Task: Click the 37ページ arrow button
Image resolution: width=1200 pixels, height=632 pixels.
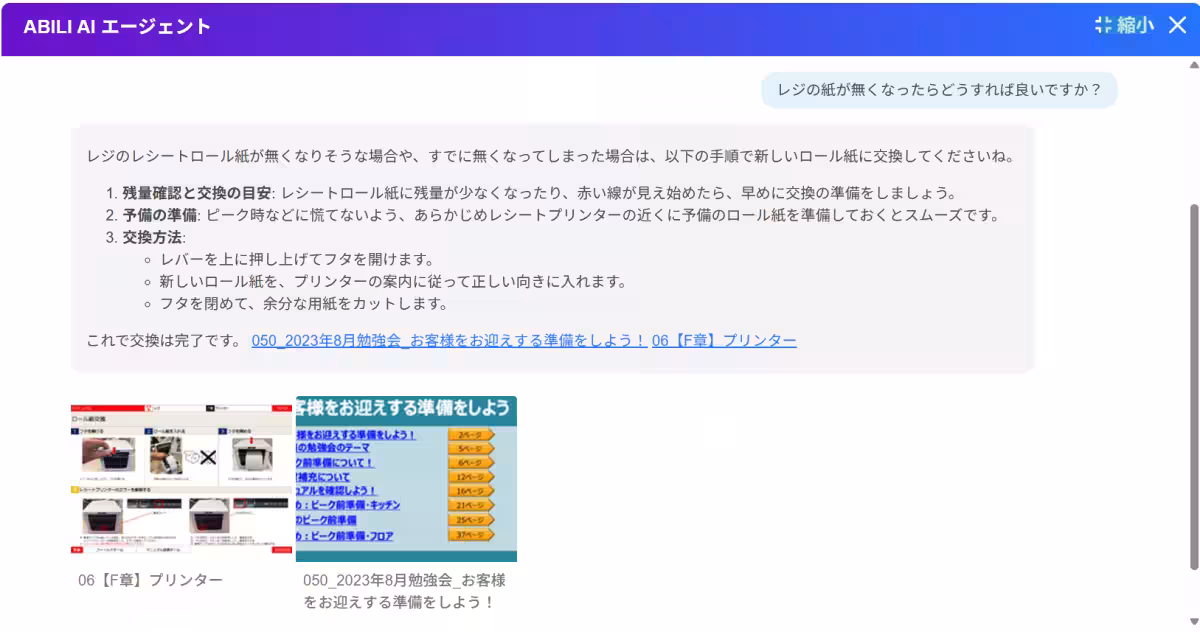Action: pyautogui.click(x=469, y=533)
